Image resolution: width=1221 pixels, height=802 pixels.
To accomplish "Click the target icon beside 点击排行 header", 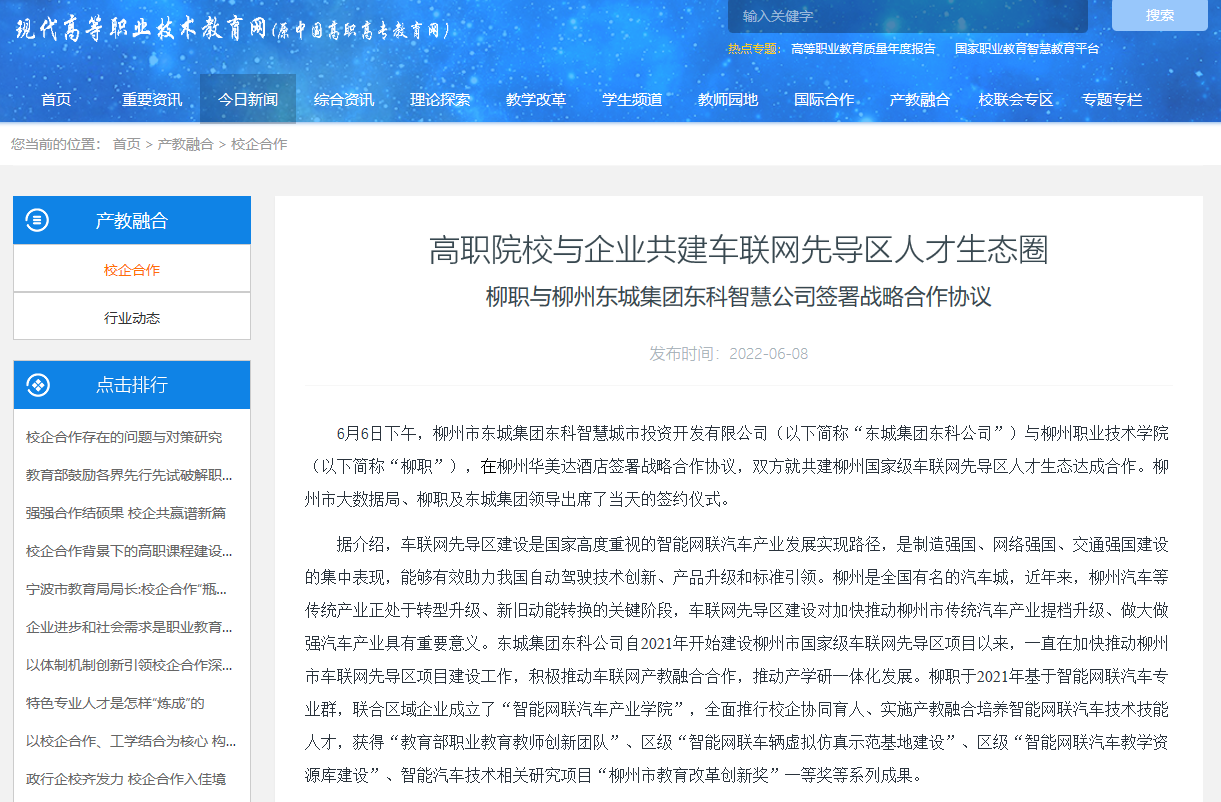I will pyautogui.click(x=37, y=385).
